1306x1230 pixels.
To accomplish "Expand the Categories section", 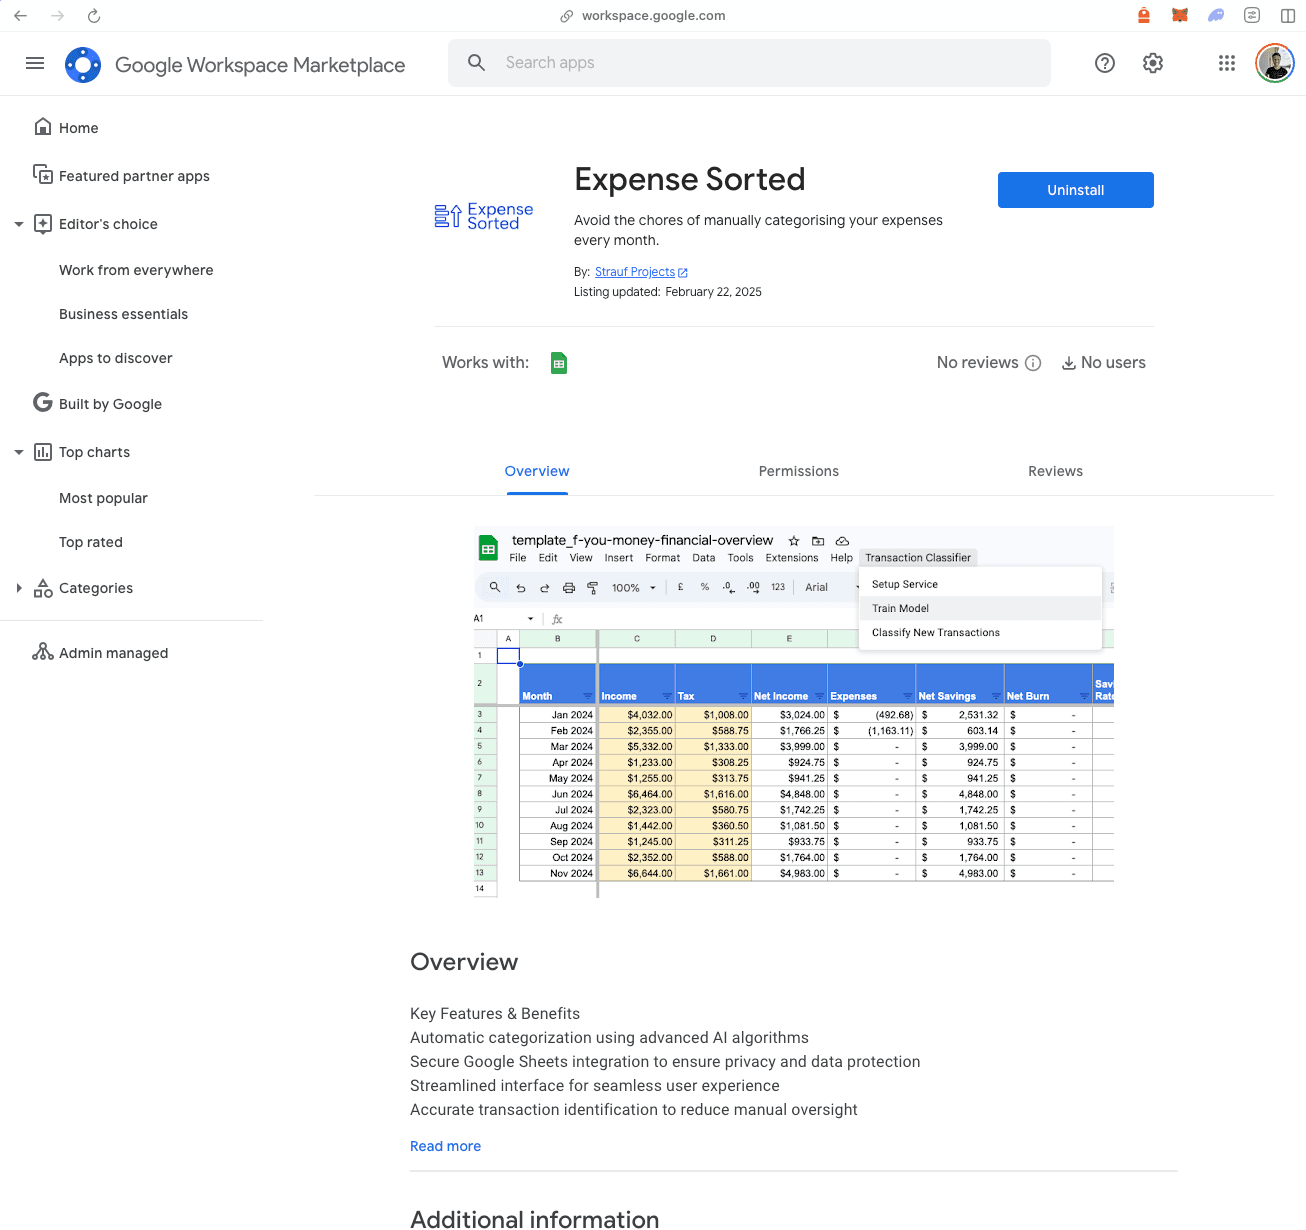I will (x=19, y=588).
